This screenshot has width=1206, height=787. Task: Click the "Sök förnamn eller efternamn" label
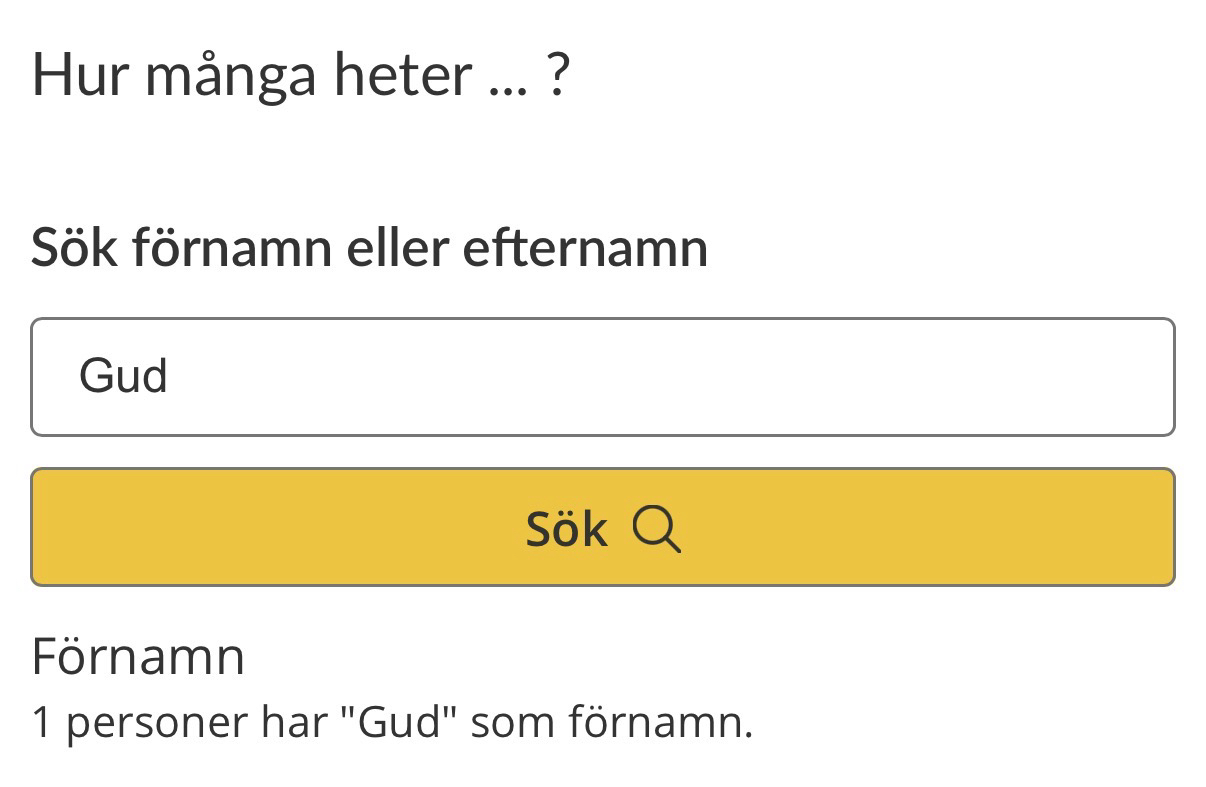click(369, 247)
